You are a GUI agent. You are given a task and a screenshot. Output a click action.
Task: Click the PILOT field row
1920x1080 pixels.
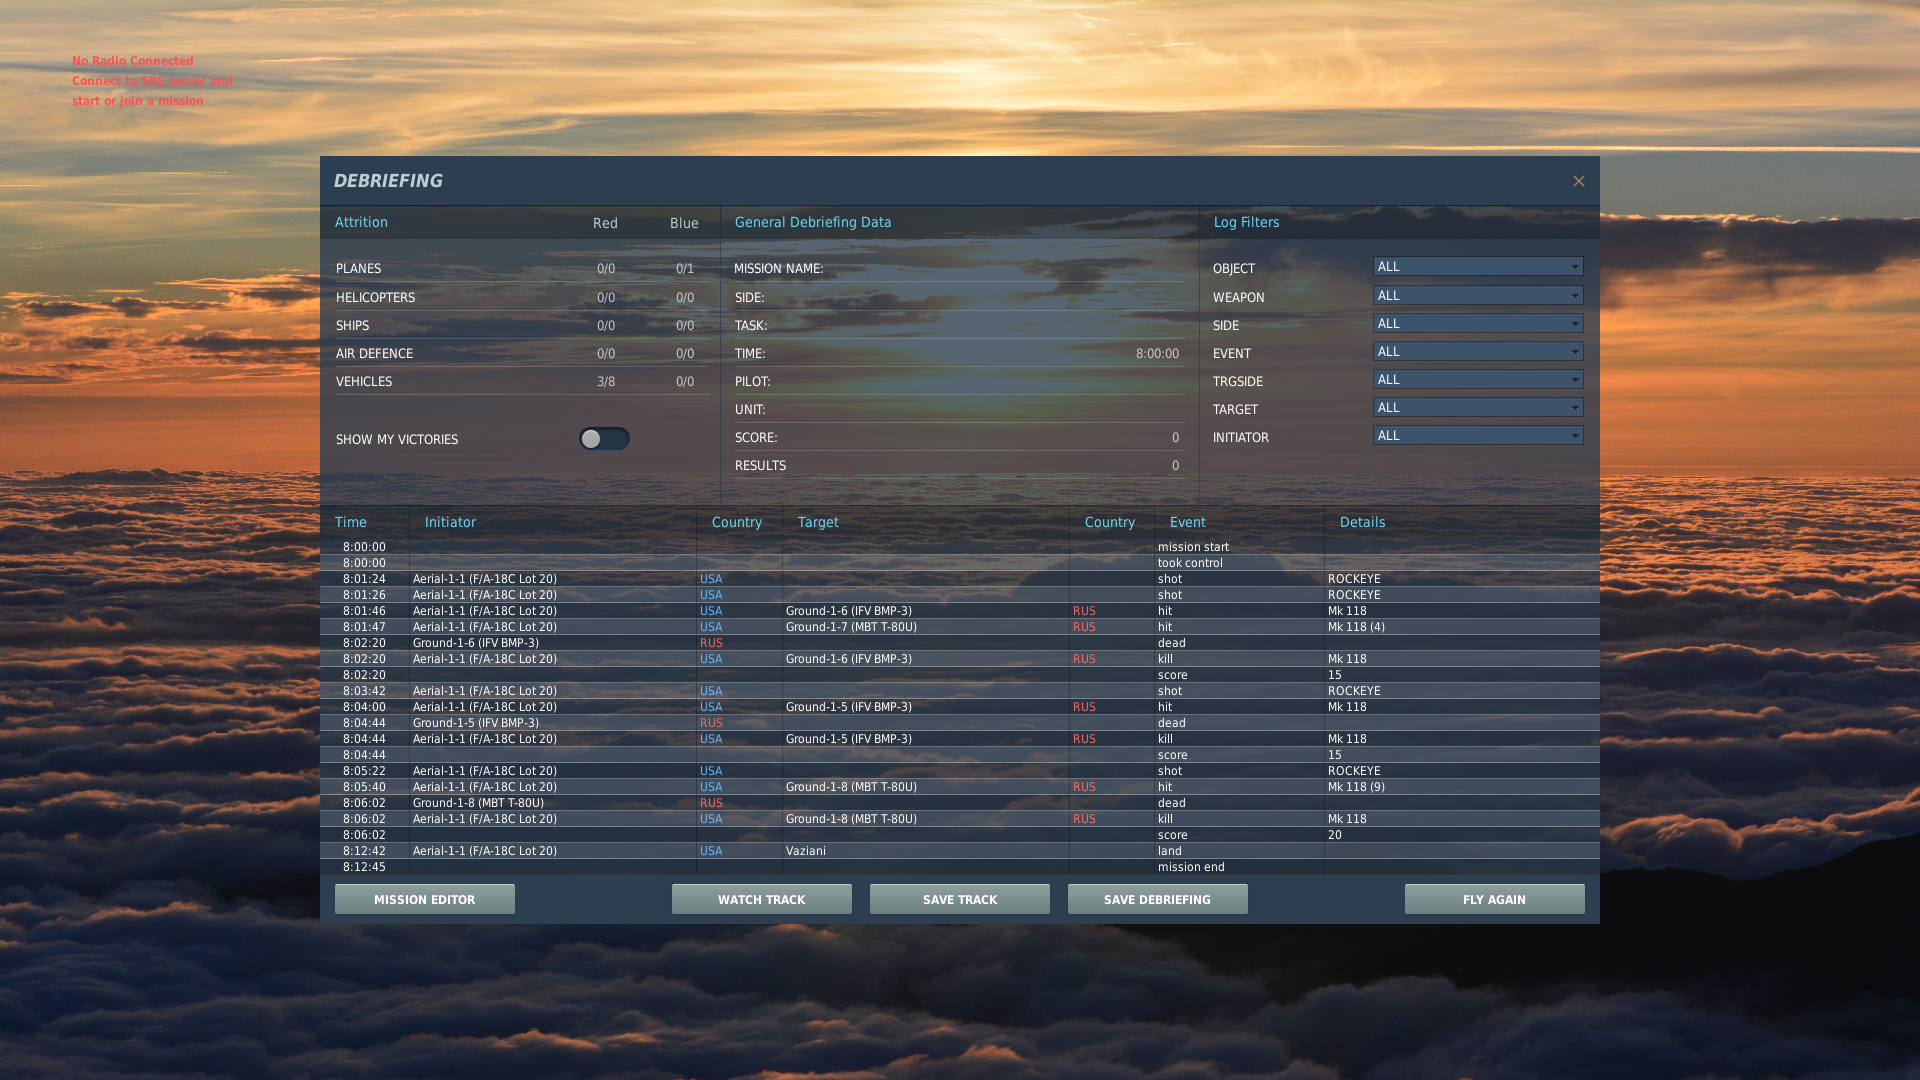(x=959, y=382)
